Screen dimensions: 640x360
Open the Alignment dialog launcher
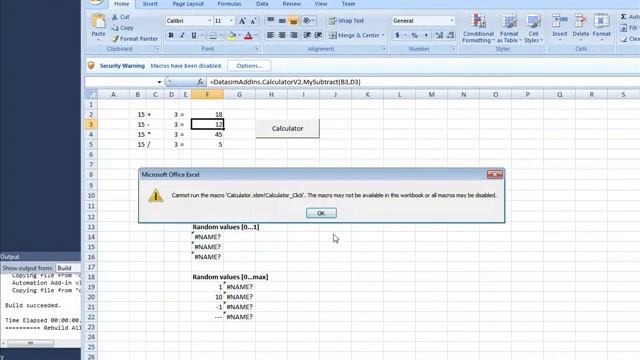(x=383, y=49)
